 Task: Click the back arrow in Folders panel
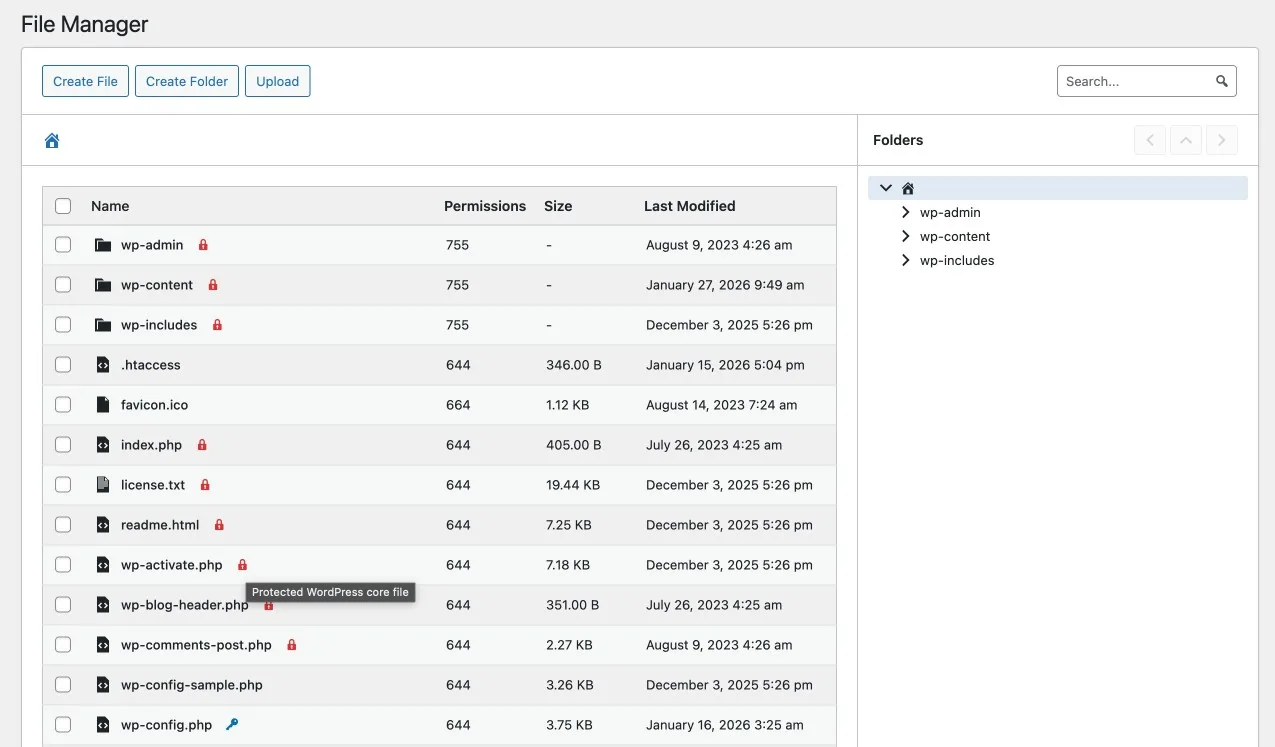(1150, 140)
